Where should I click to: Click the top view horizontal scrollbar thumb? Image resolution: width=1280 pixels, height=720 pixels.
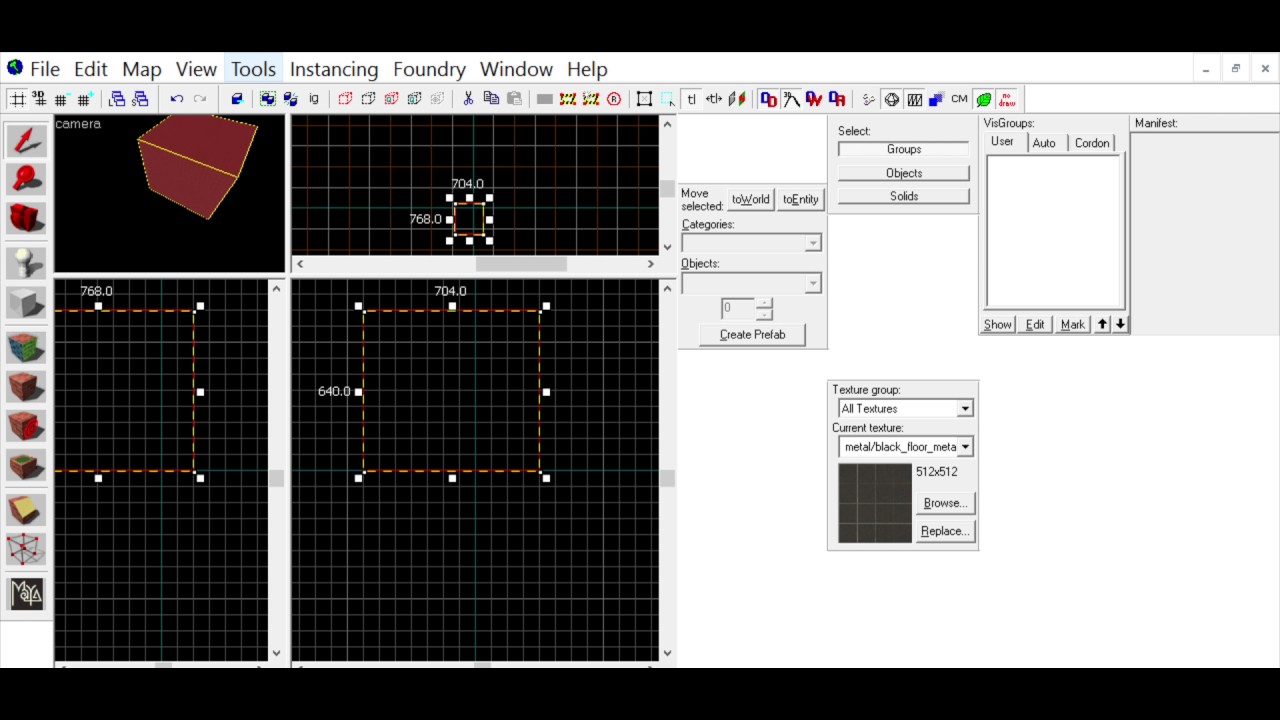(x=521, y=264)
